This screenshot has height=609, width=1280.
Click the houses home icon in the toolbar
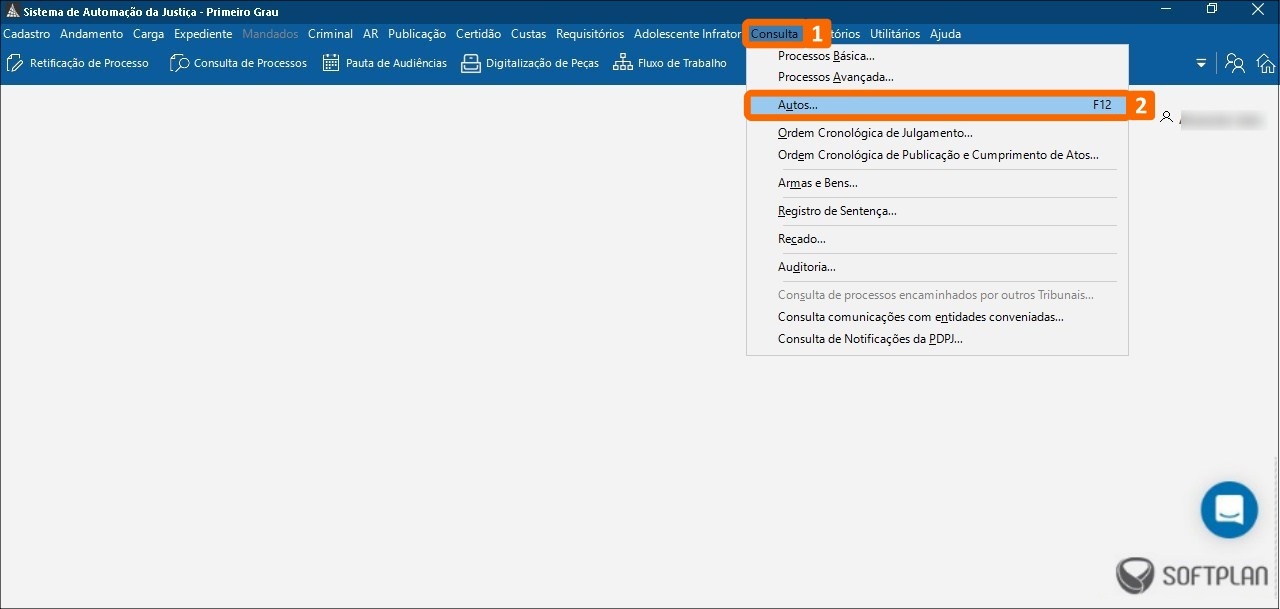pos(1266,63)
